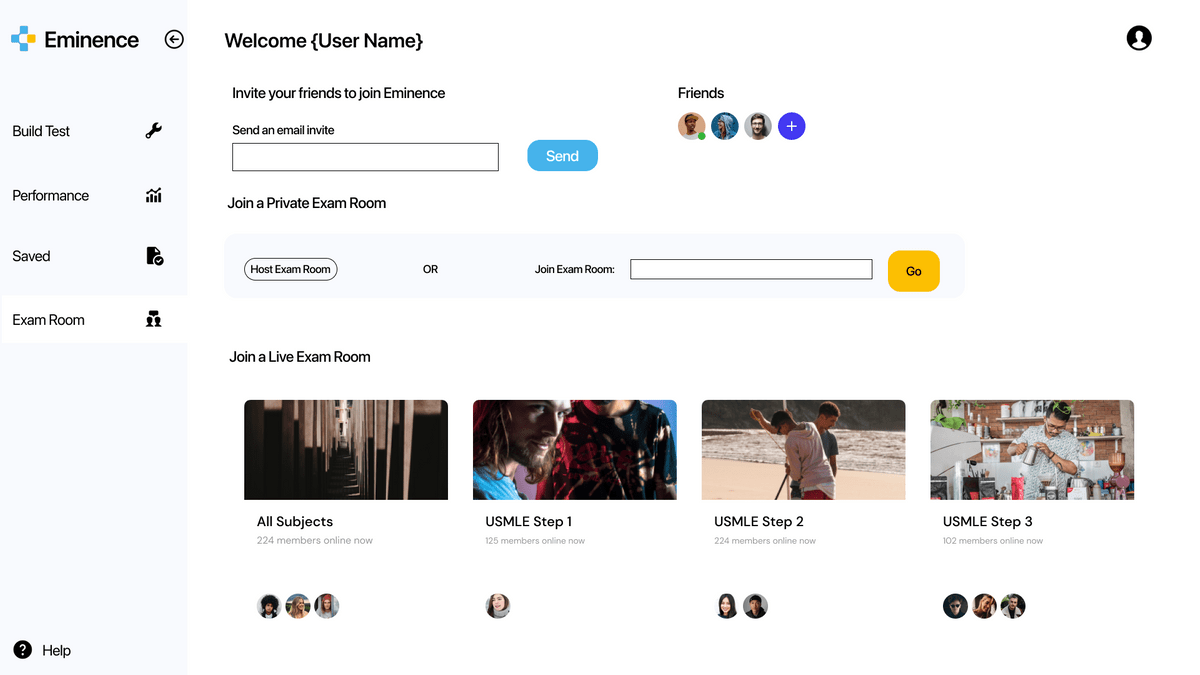The width and height of the screenshot is (1200, 675).
Task: Open the user profile avatar icon
Action: pos(1138,38)
